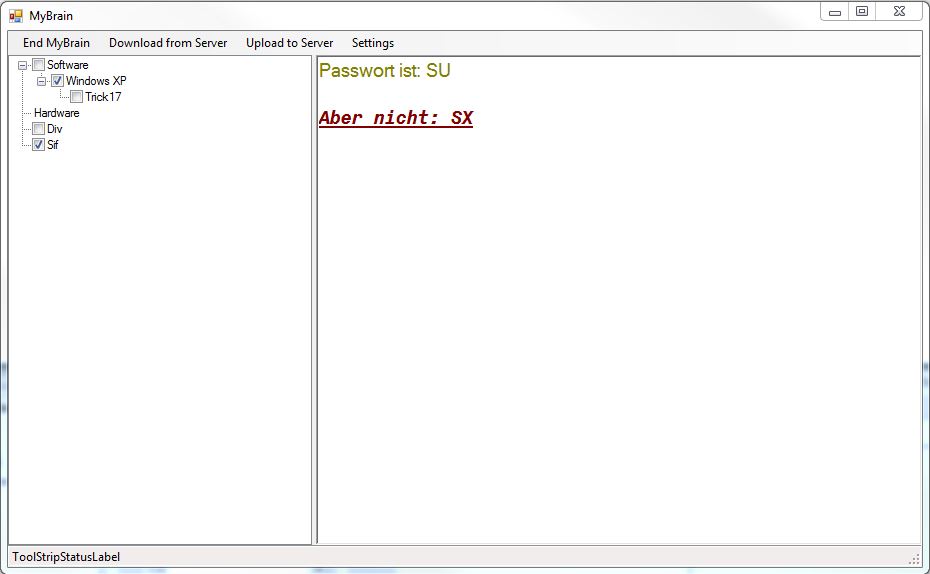930x574 pixels.
Task: Collapse the Windows XP tree node
Action: (42, 81)
